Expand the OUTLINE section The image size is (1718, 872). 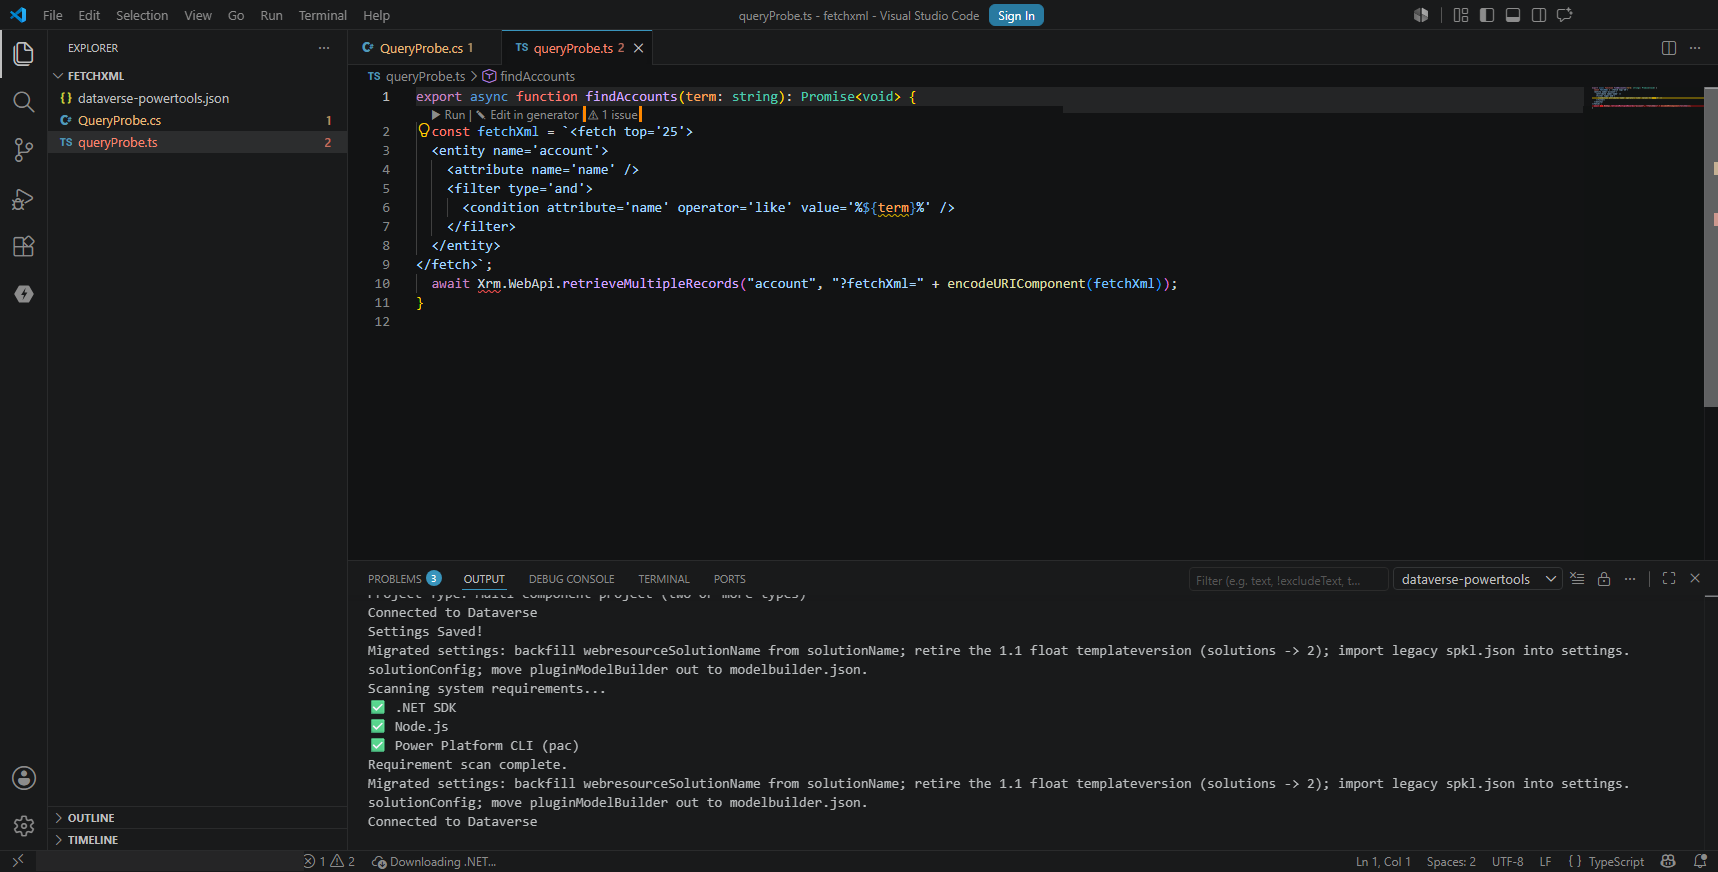(x=198, y=818)
